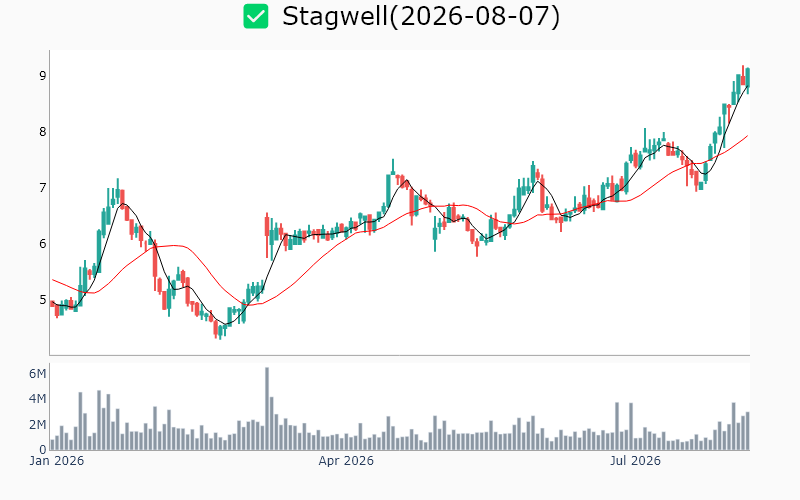Screen dimensions: 800x500
Task: Click the 6M volume axis label
Action: pyautogui.click(x=37, y=374)
